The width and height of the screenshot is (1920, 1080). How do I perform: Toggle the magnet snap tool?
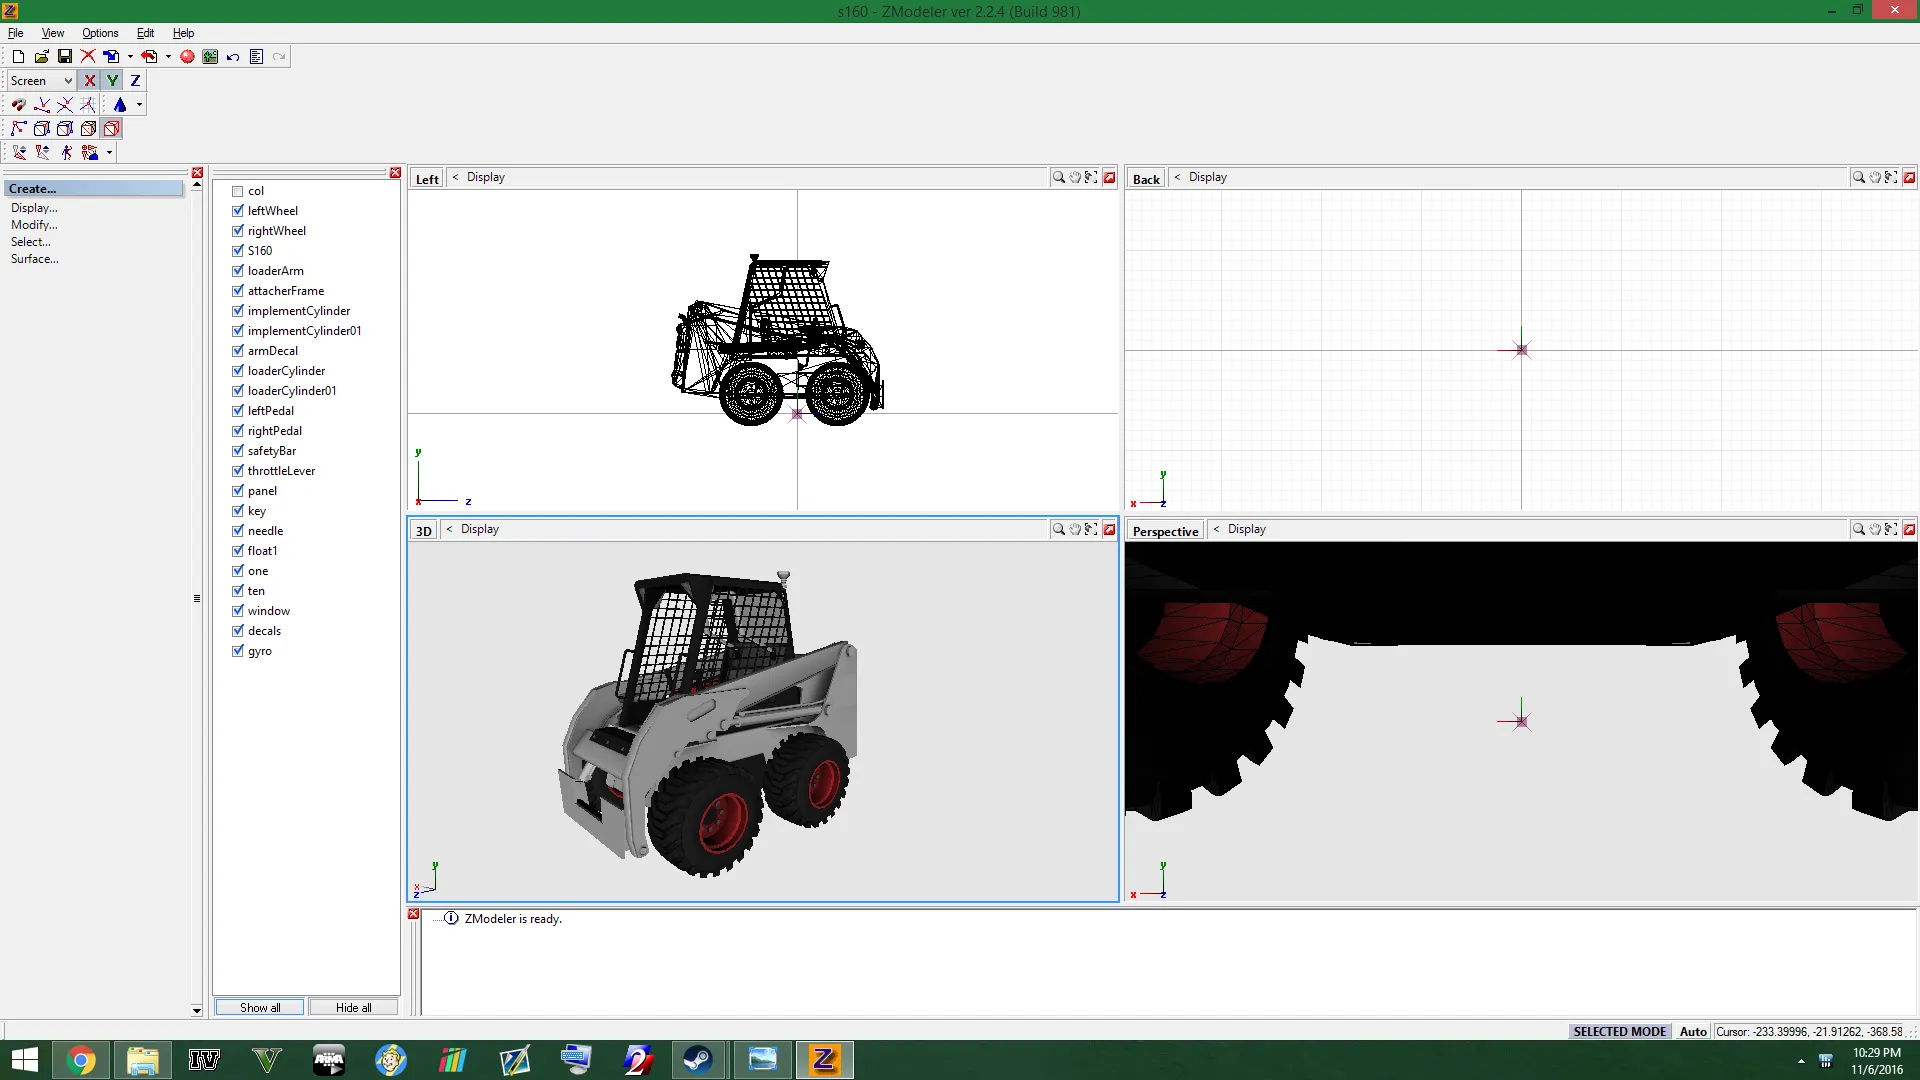(18, 105)
